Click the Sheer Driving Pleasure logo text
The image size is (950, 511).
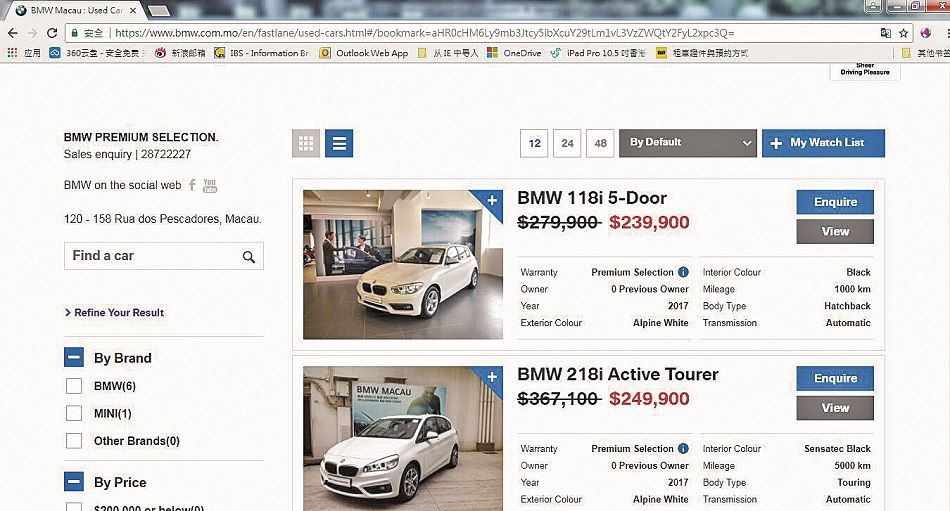pyautogui.click(x=865, y=69)
